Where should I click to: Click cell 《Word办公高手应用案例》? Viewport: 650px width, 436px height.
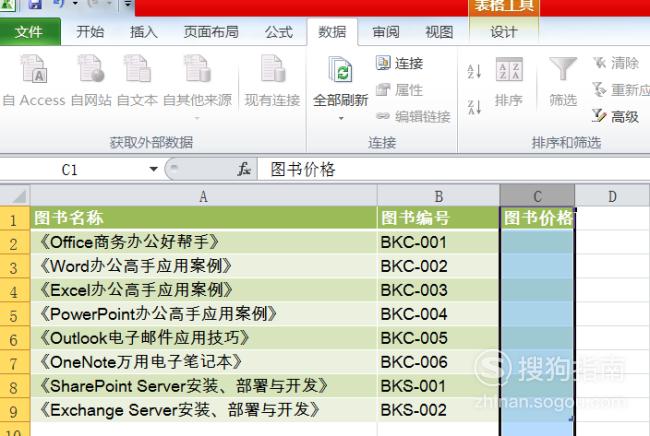coord(204,266)
